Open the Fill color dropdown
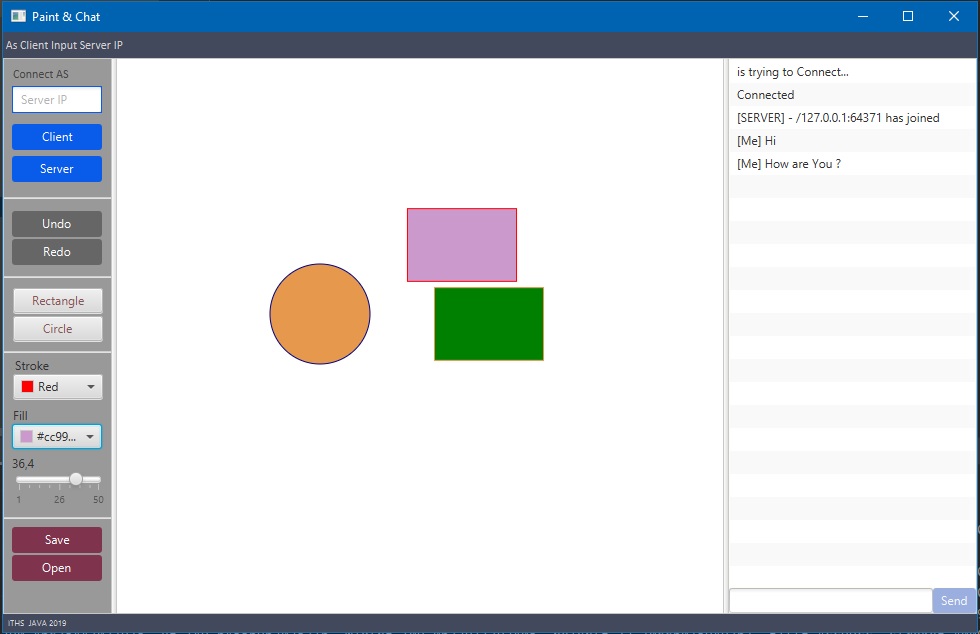The image size is (980, 634). tap(57, 436)
